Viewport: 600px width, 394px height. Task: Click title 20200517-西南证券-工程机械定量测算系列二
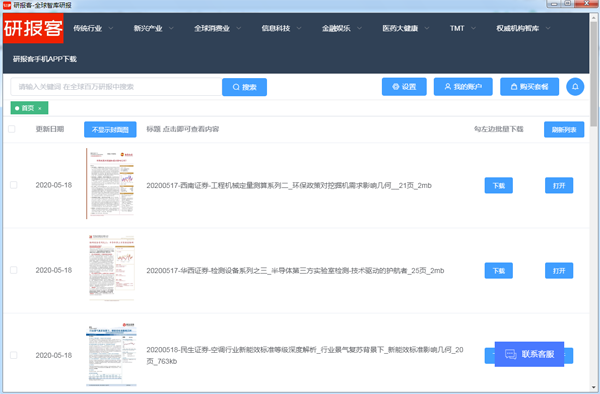pyautogui.click(x=289, y=186)
